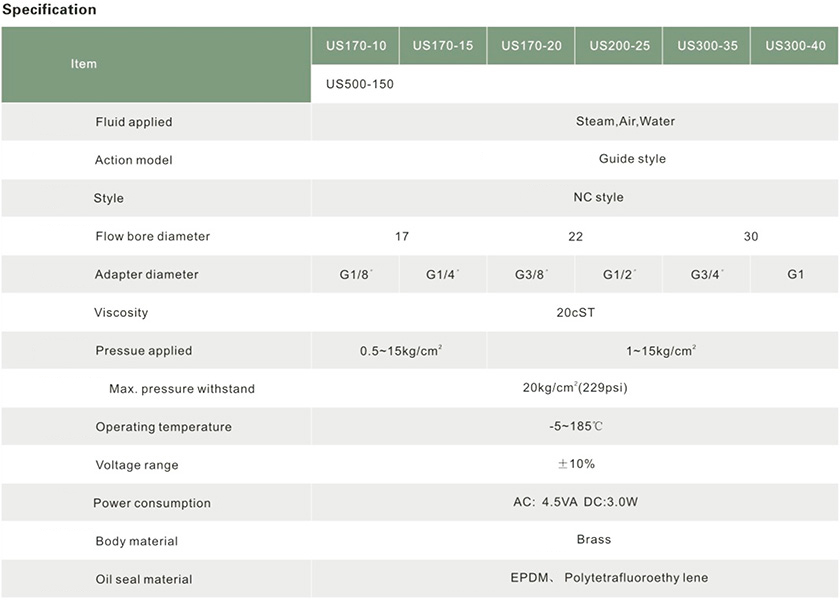Viewport: 840px width, 601px height.
Task: Select the US300-40 column header
Action: [795, 46]
